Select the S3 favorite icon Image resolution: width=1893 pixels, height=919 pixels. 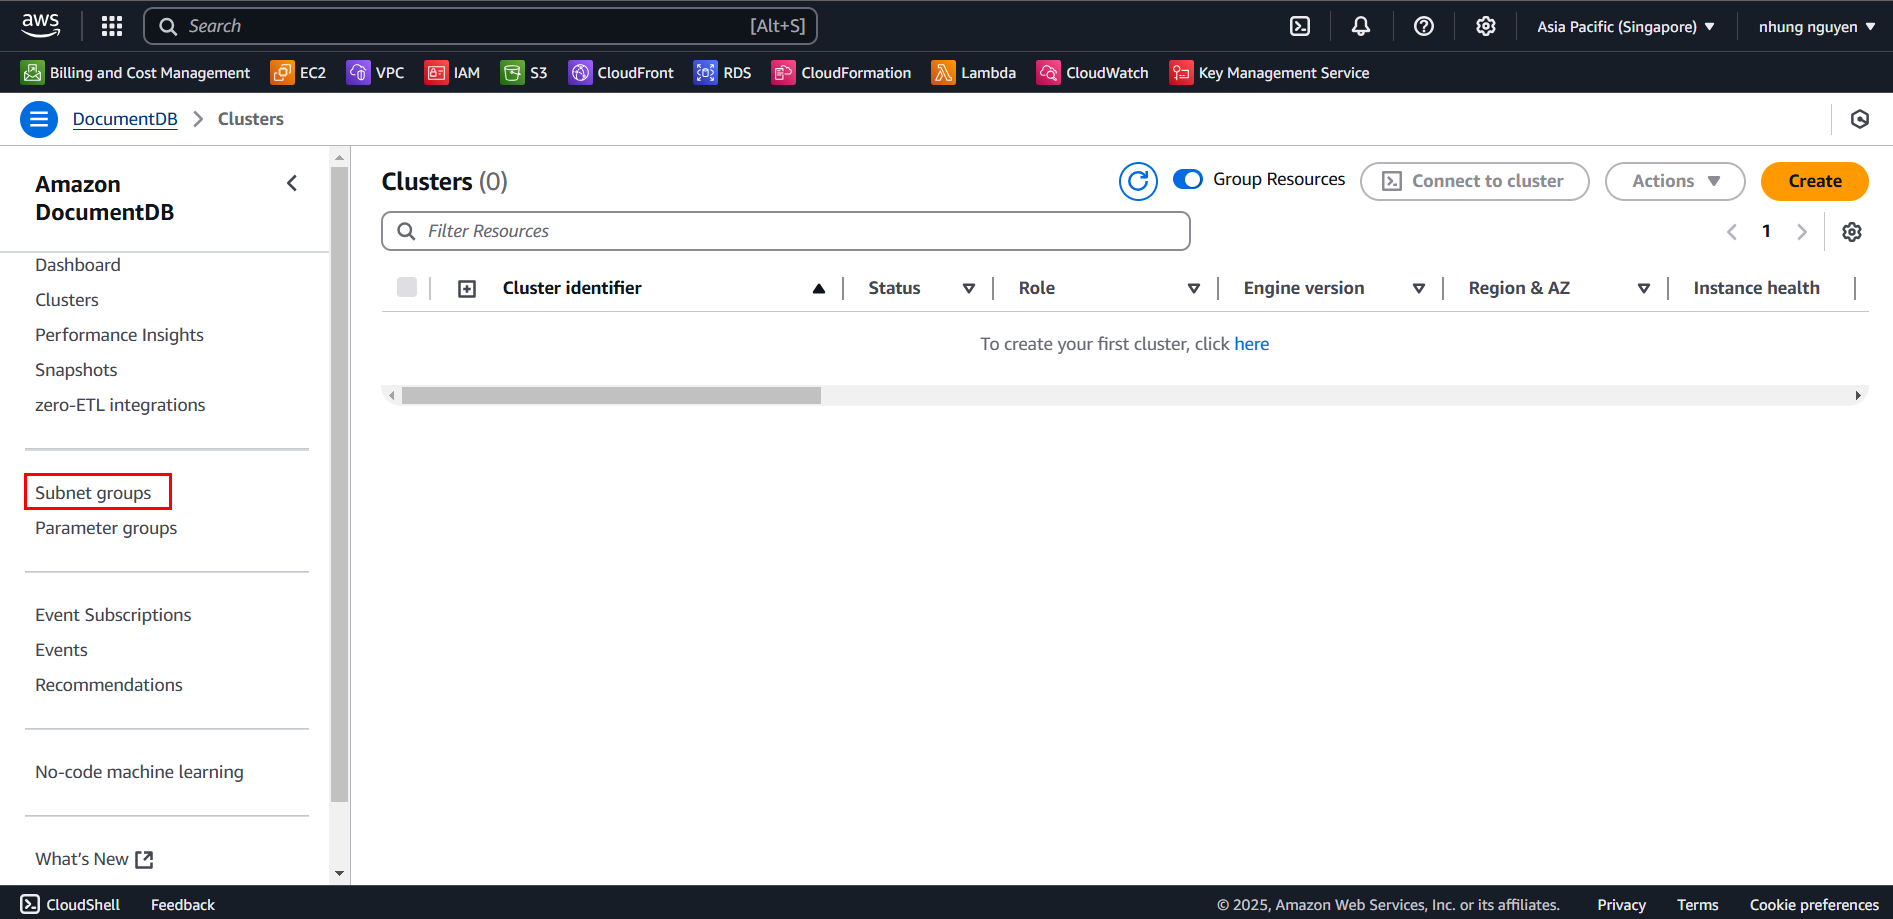524,72
